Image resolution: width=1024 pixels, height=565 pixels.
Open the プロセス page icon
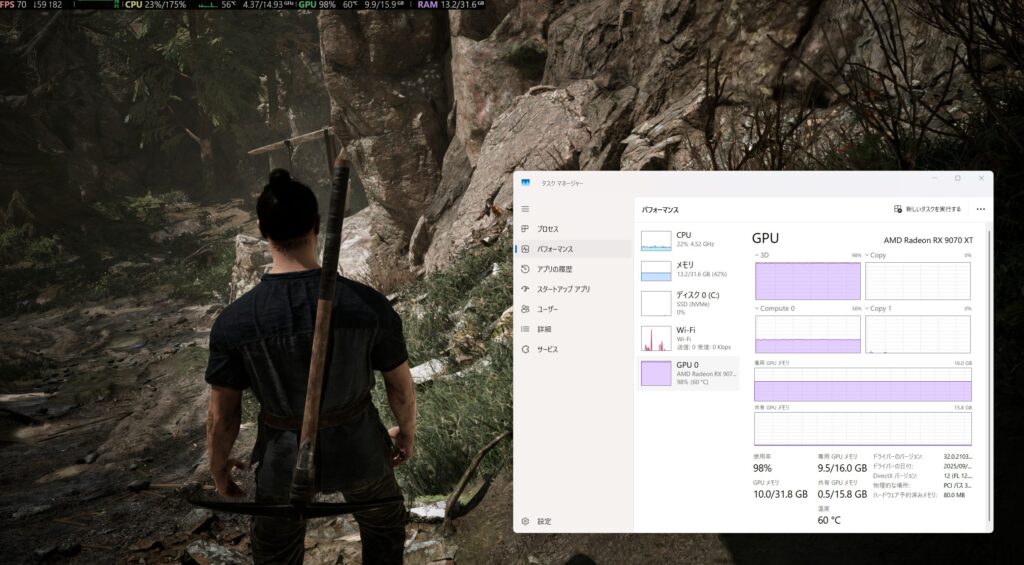pyautogui.click(x=525, y=229)
